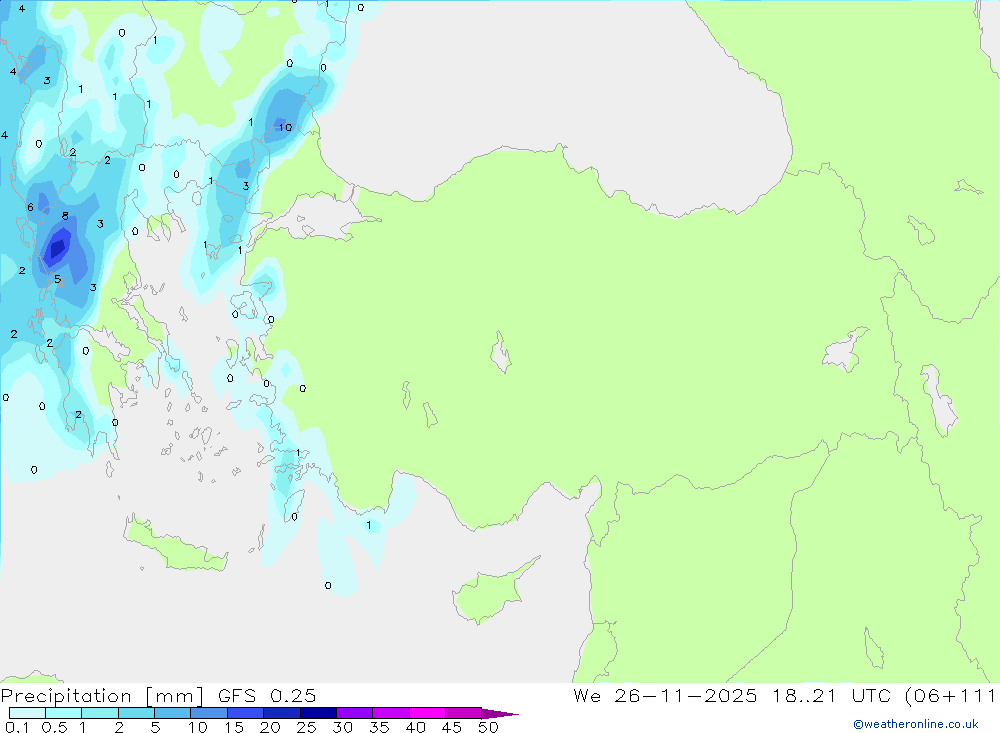Click the '35' label under the legend

(x=379, y=727)
